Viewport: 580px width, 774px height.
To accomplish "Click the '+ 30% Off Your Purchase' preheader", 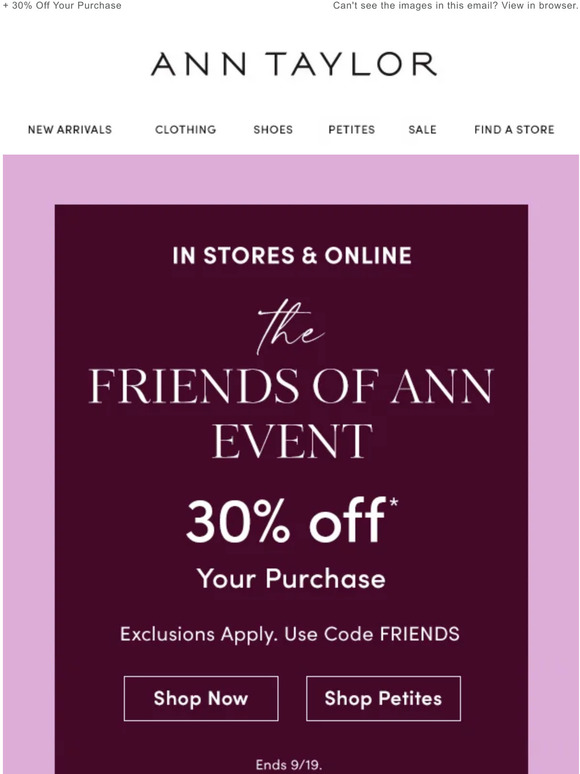I will (62, 6).
